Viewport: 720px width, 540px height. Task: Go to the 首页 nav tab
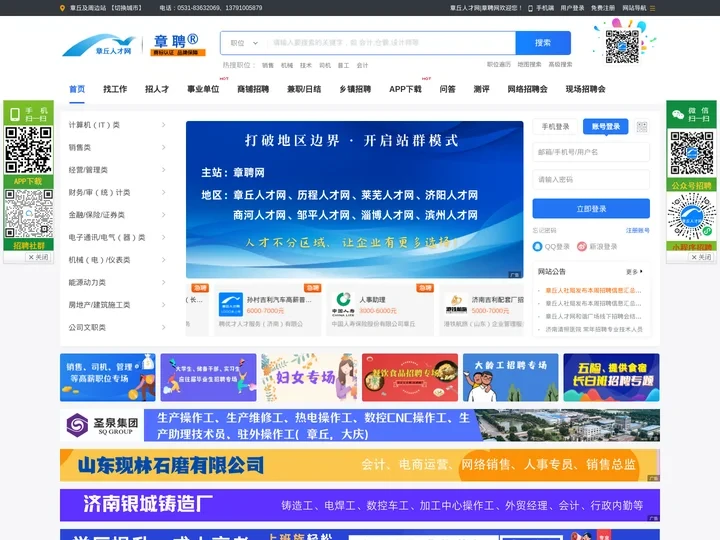pos(77,89)
